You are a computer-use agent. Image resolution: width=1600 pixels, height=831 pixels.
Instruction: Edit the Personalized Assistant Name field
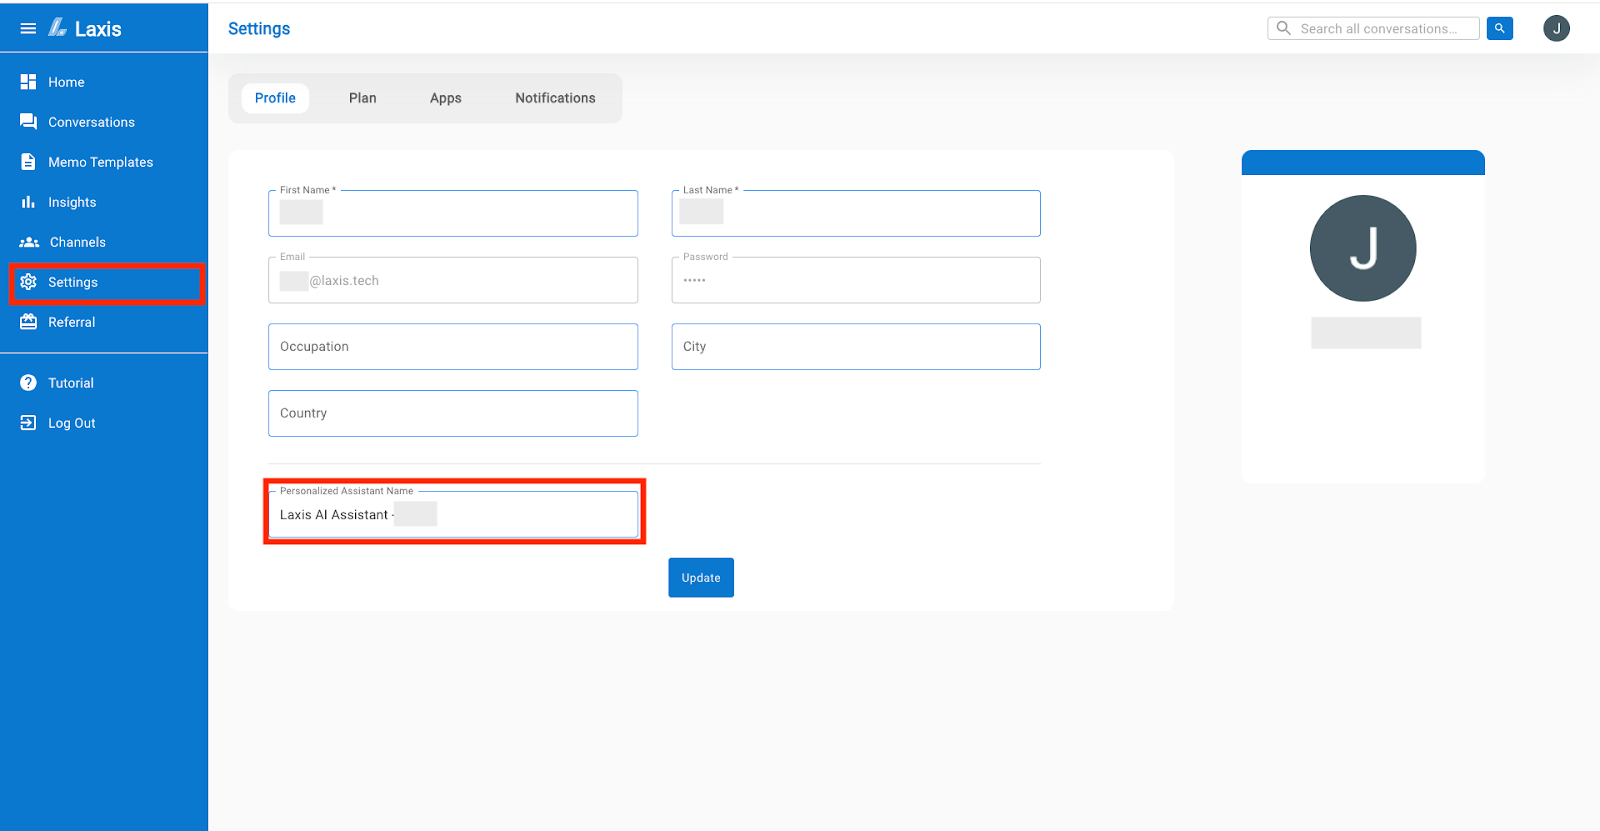pos(453,514)
